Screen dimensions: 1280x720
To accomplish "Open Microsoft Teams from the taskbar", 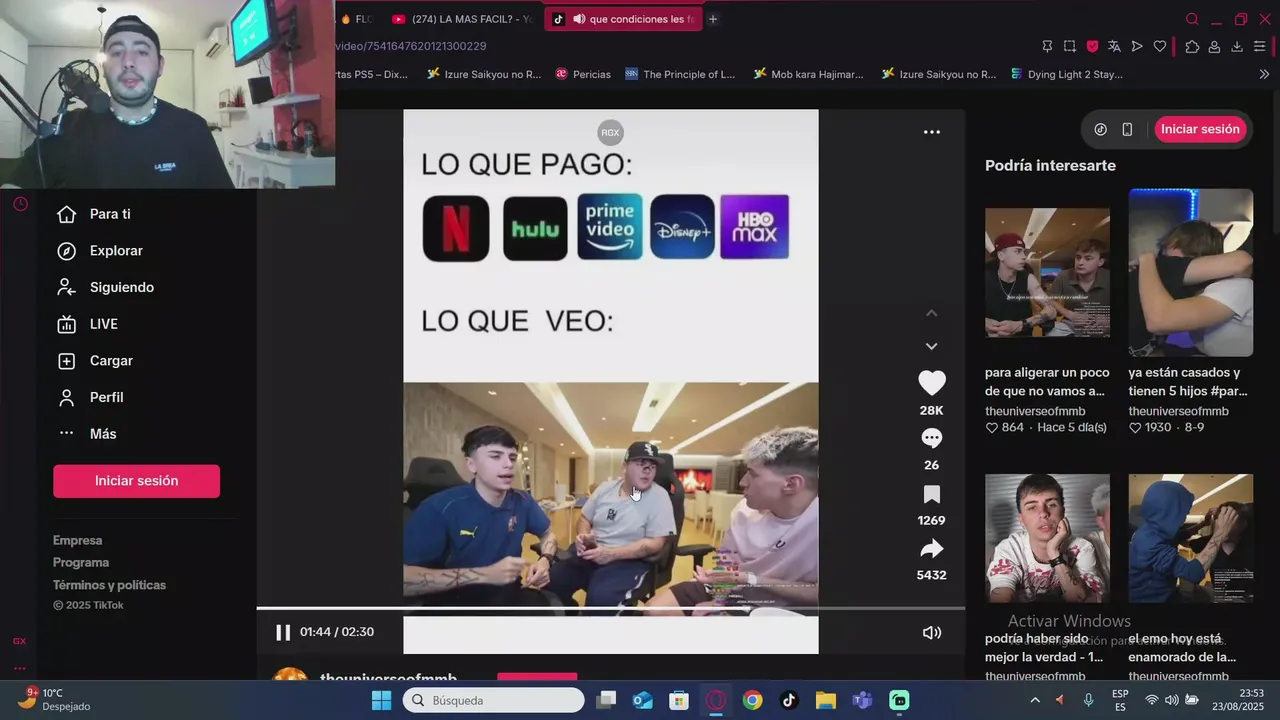I will coord(862,700).
